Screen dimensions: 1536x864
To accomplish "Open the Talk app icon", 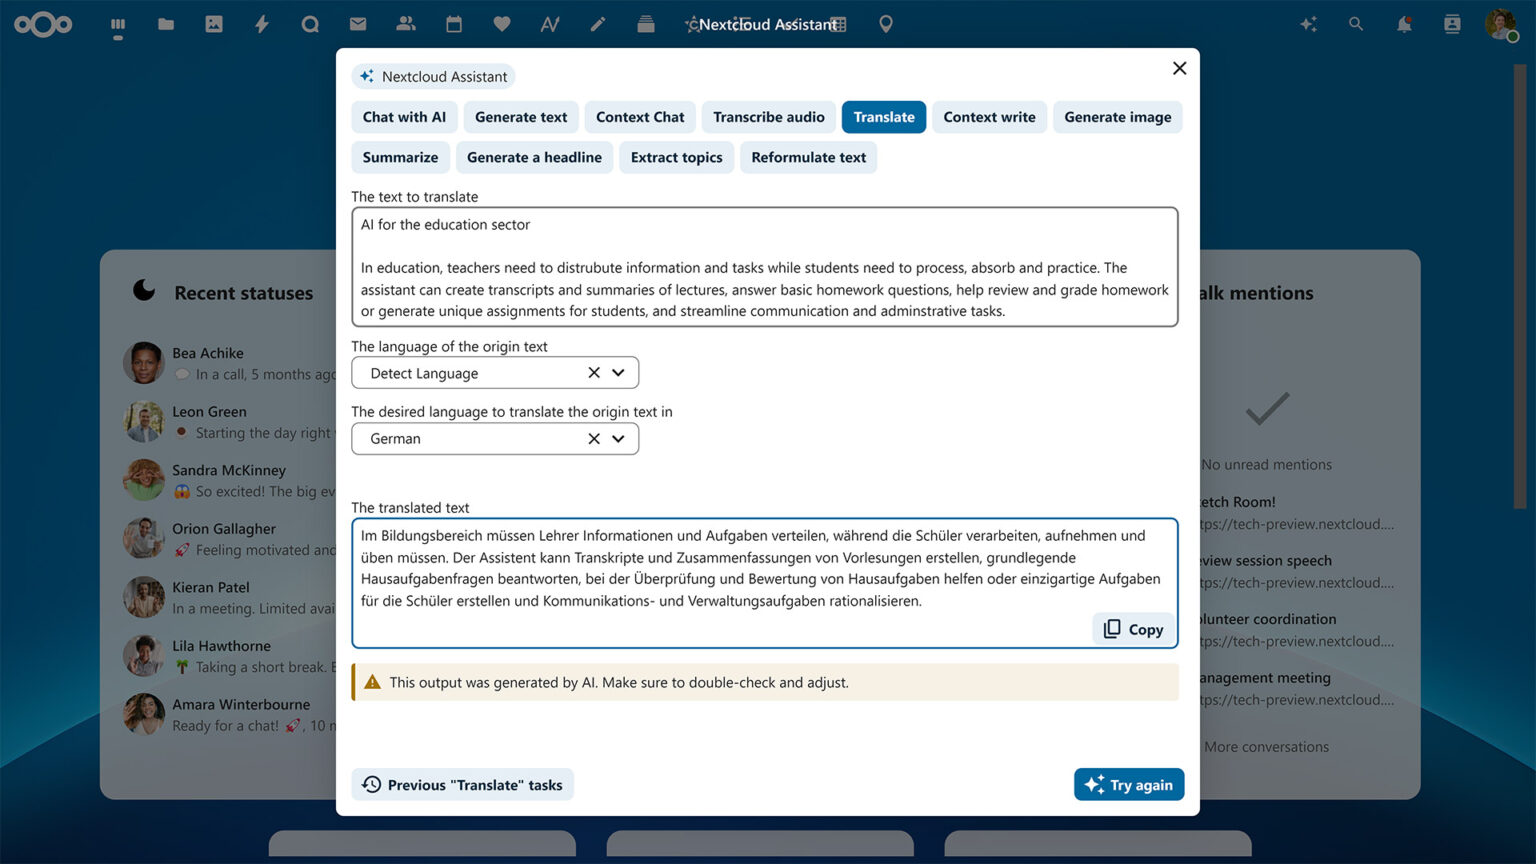I will tap(310, 24).
